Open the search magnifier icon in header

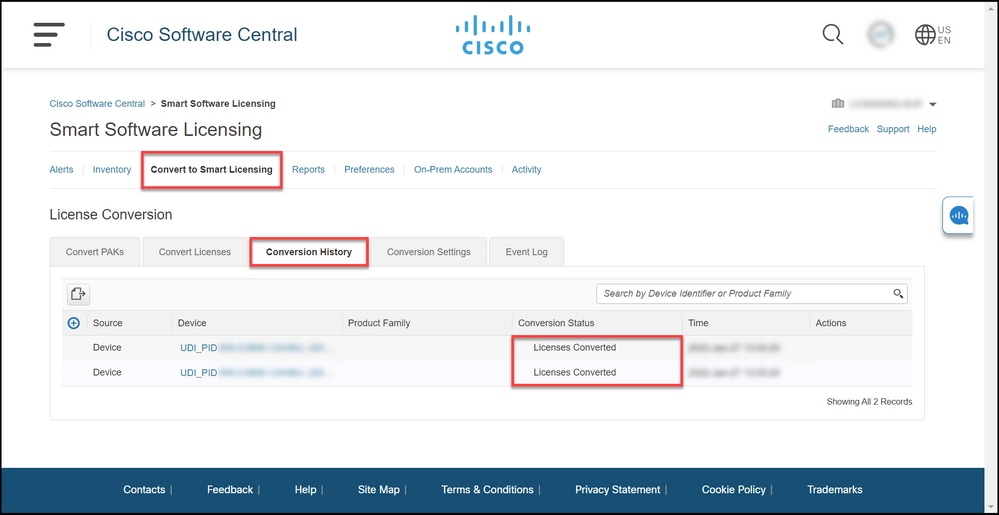[832, 34]
